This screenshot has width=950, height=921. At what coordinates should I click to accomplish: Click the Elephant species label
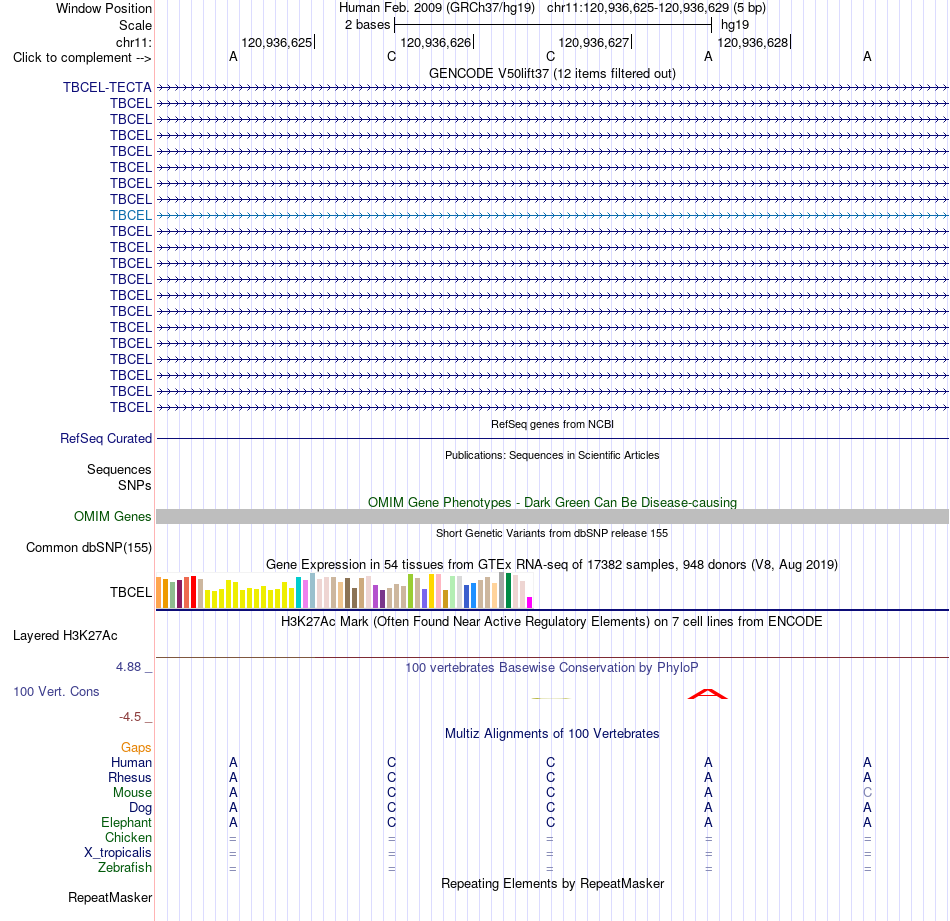click(x=127, y=822)
